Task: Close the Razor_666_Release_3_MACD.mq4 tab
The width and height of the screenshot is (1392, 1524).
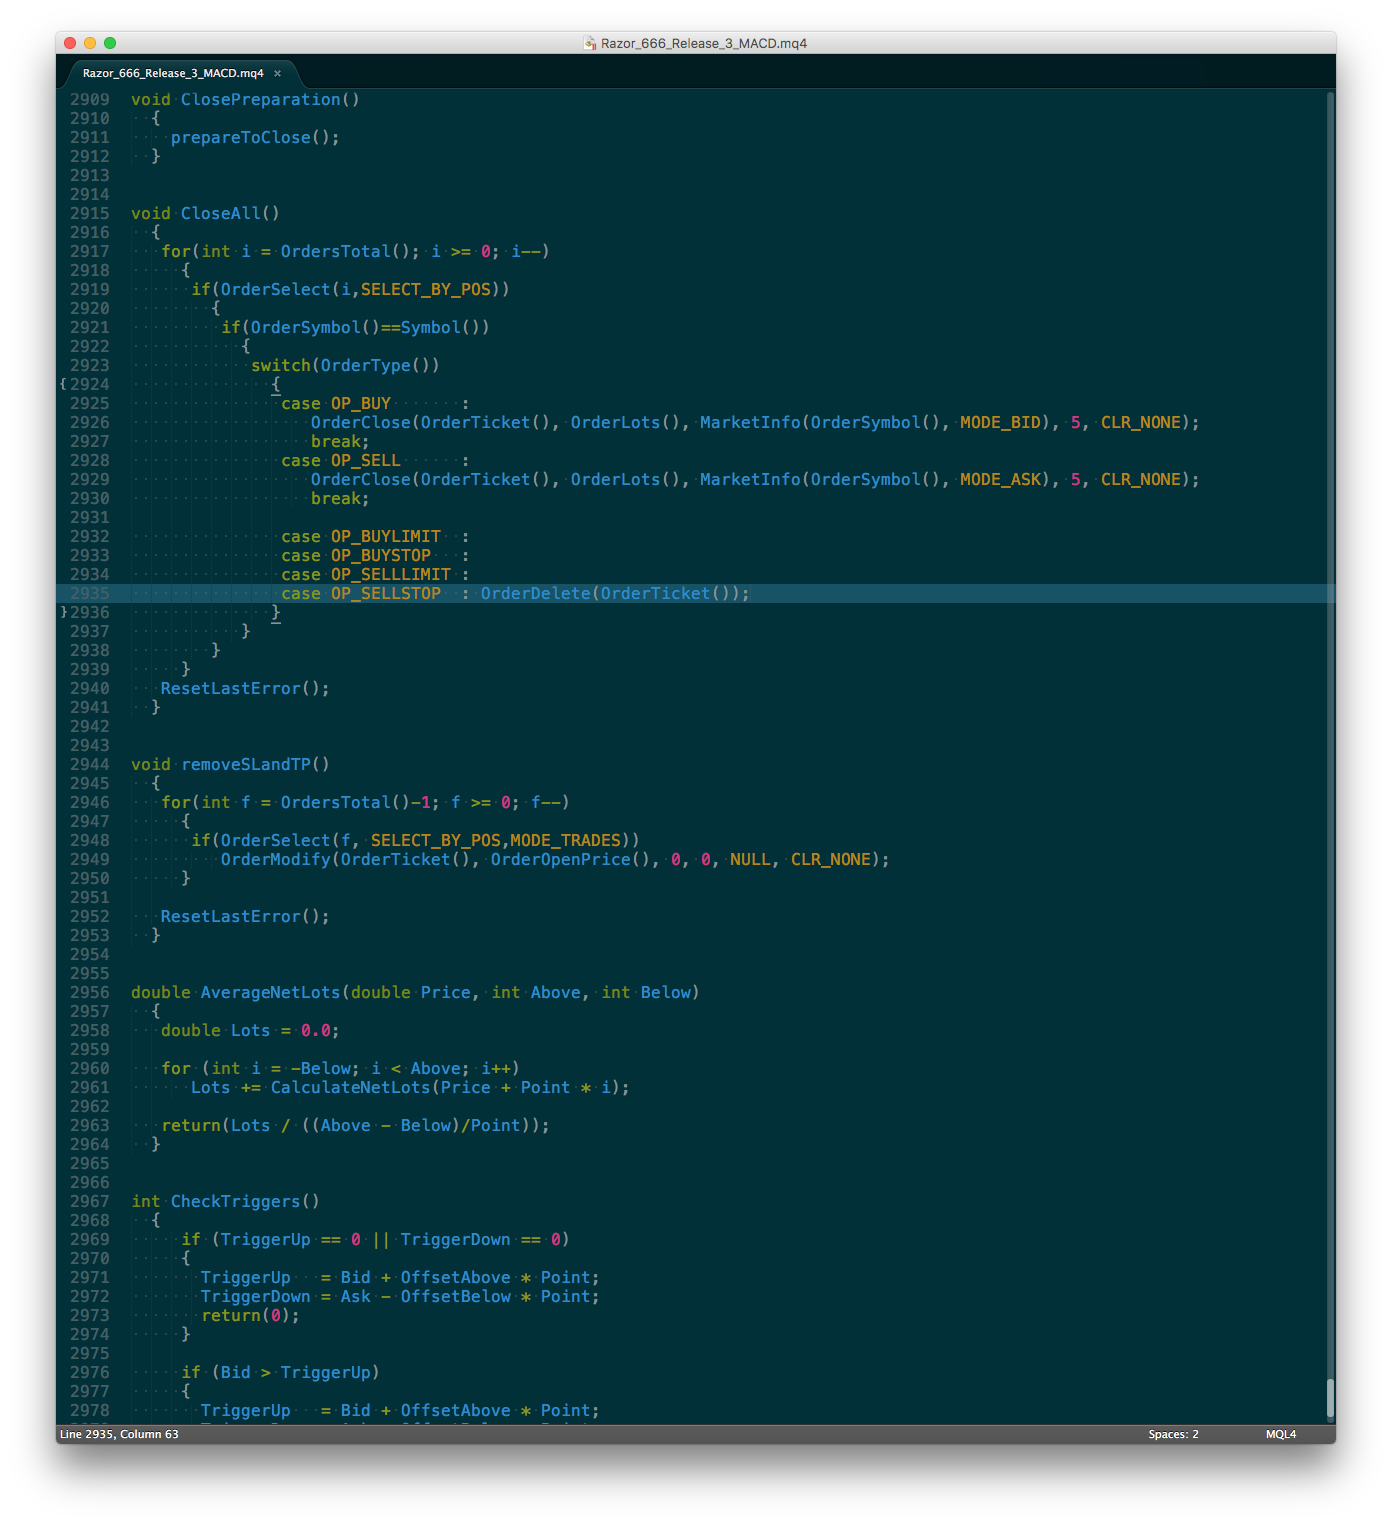Action: (x=277, y=74)
